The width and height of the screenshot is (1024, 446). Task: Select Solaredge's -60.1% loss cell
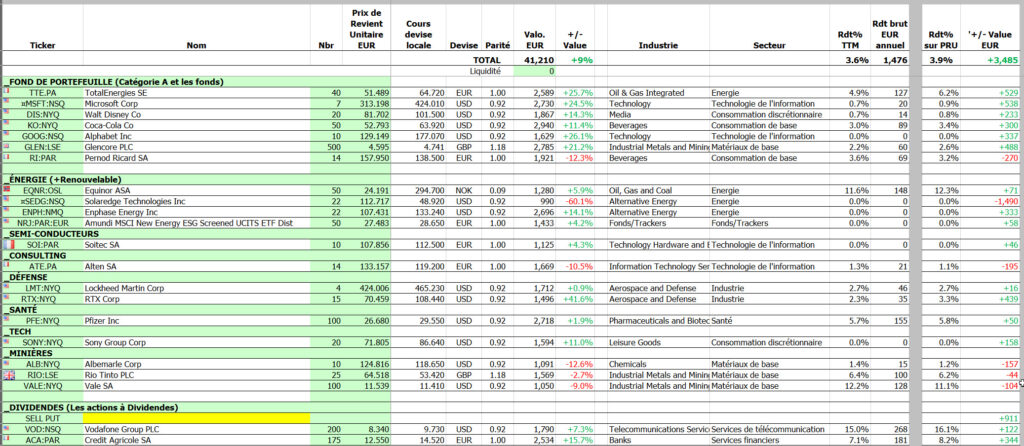575,201
